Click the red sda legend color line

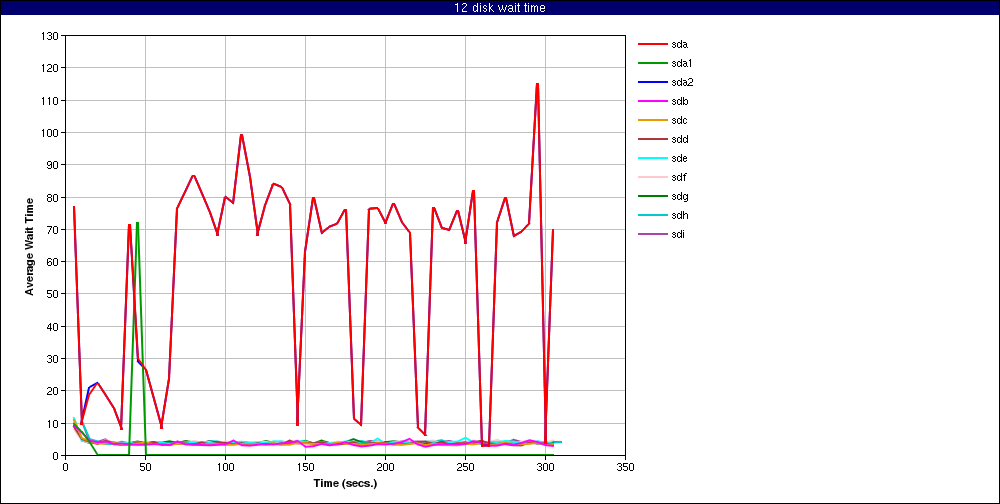pyautogui.click(x=652, y=45)
